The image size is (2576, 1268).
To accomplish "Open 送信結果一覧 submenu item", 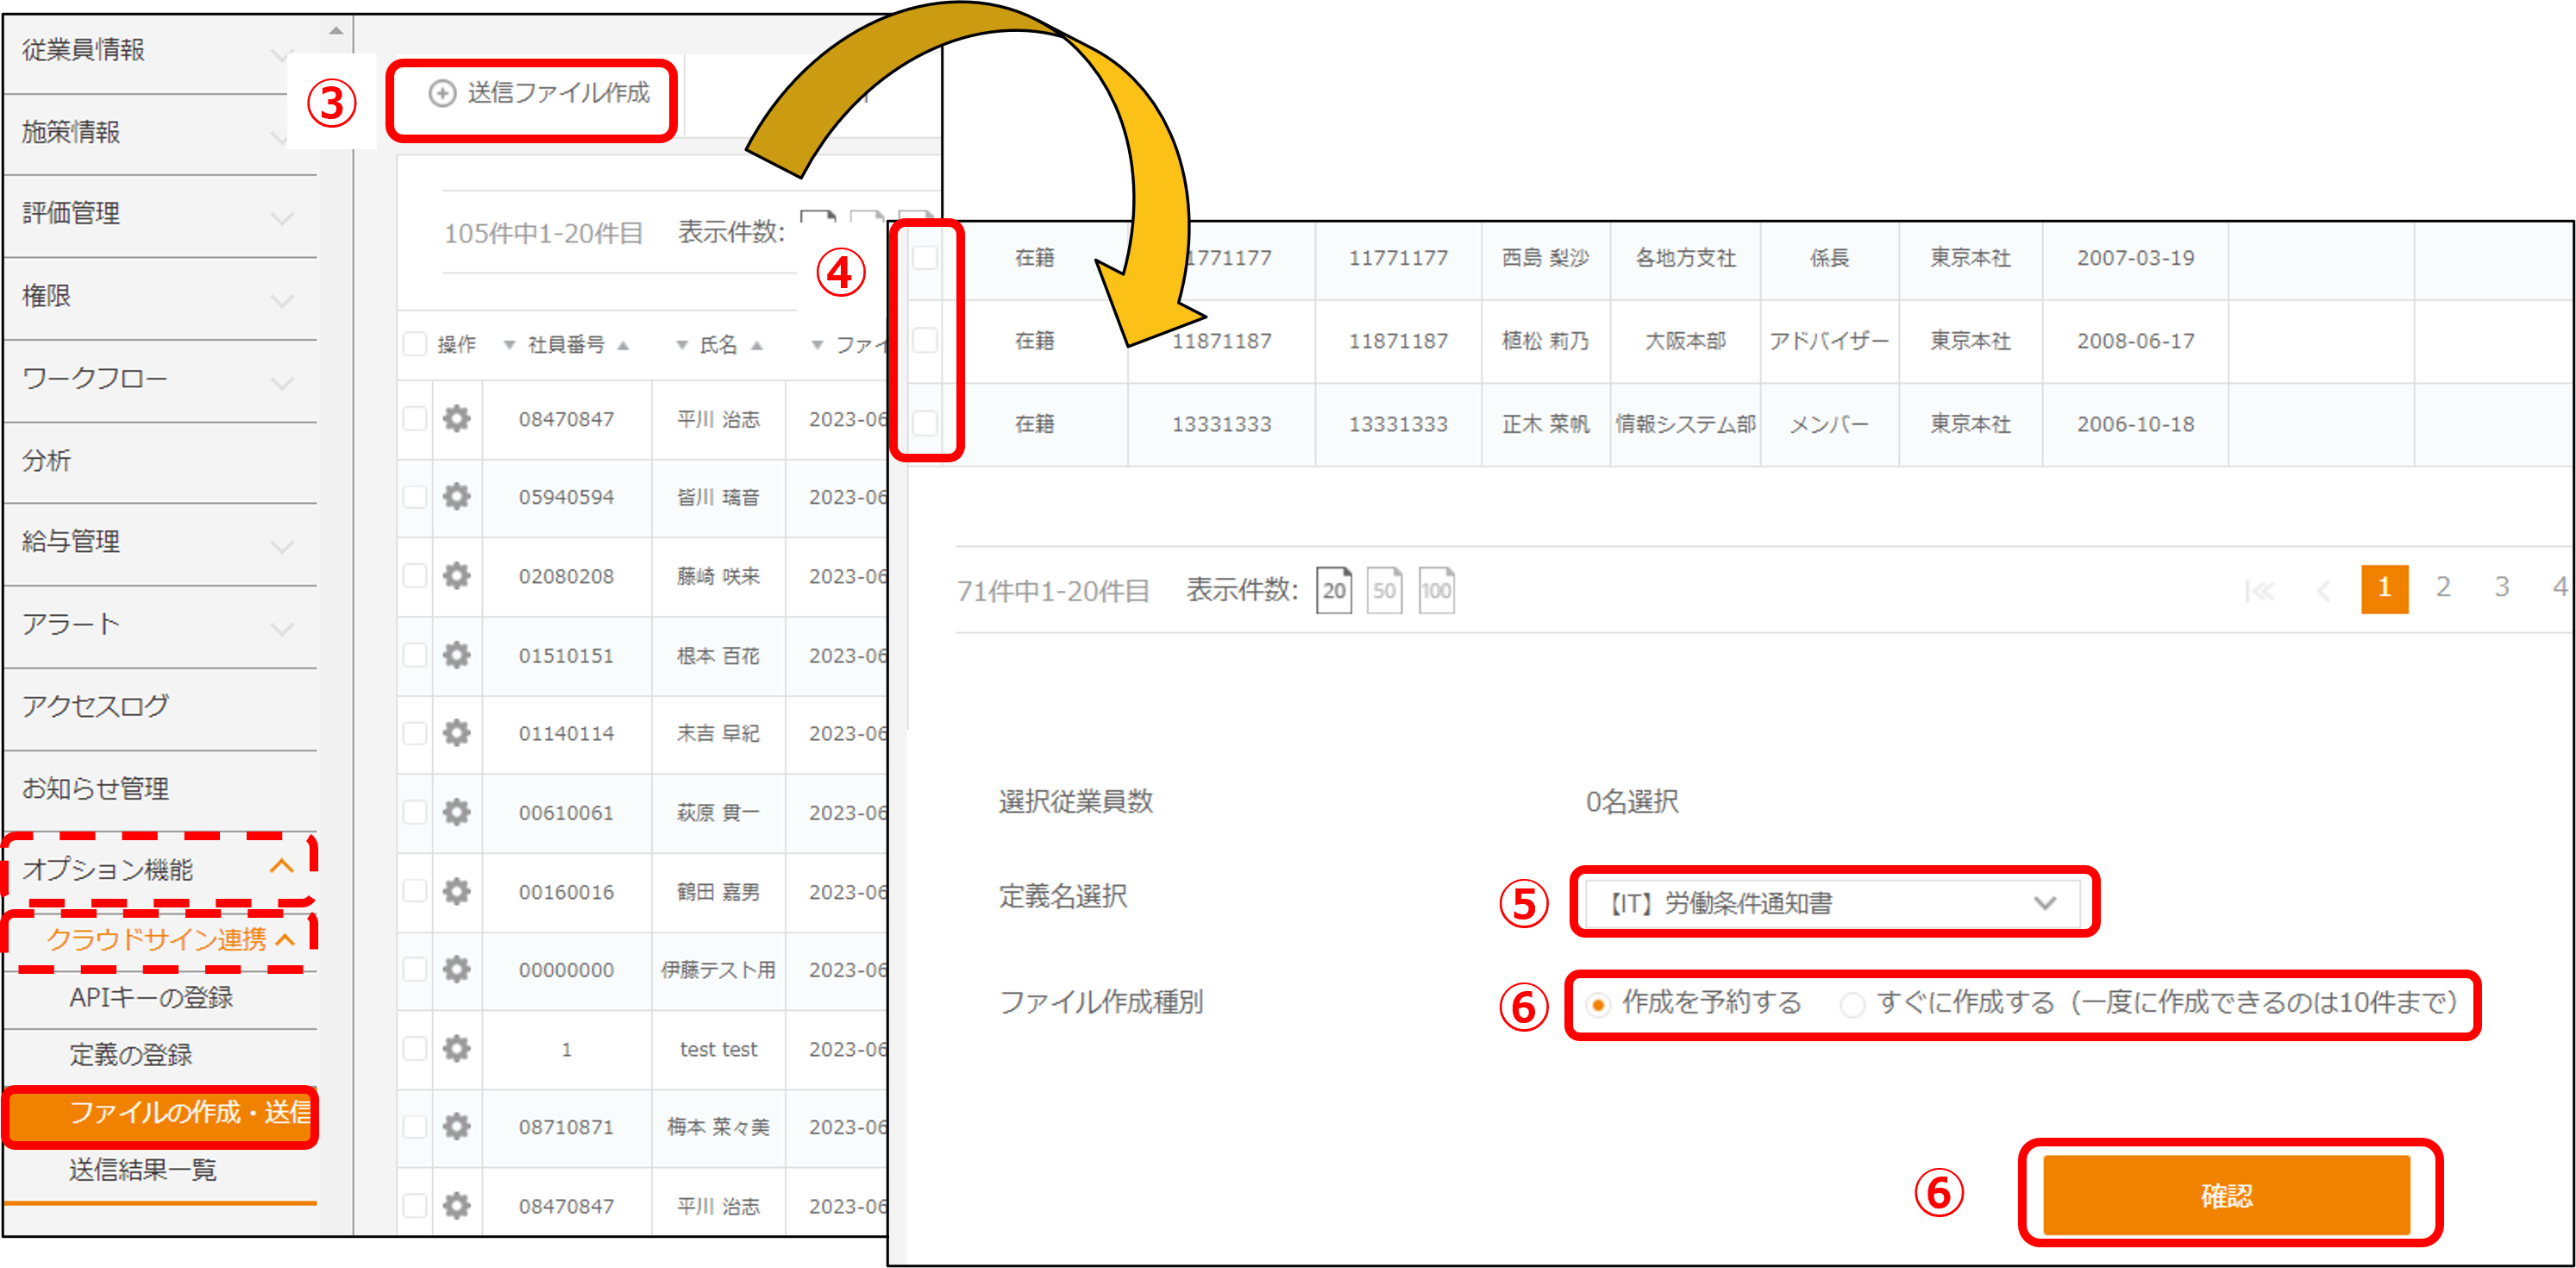I will pyautogui.click(x=143, y=1170).
